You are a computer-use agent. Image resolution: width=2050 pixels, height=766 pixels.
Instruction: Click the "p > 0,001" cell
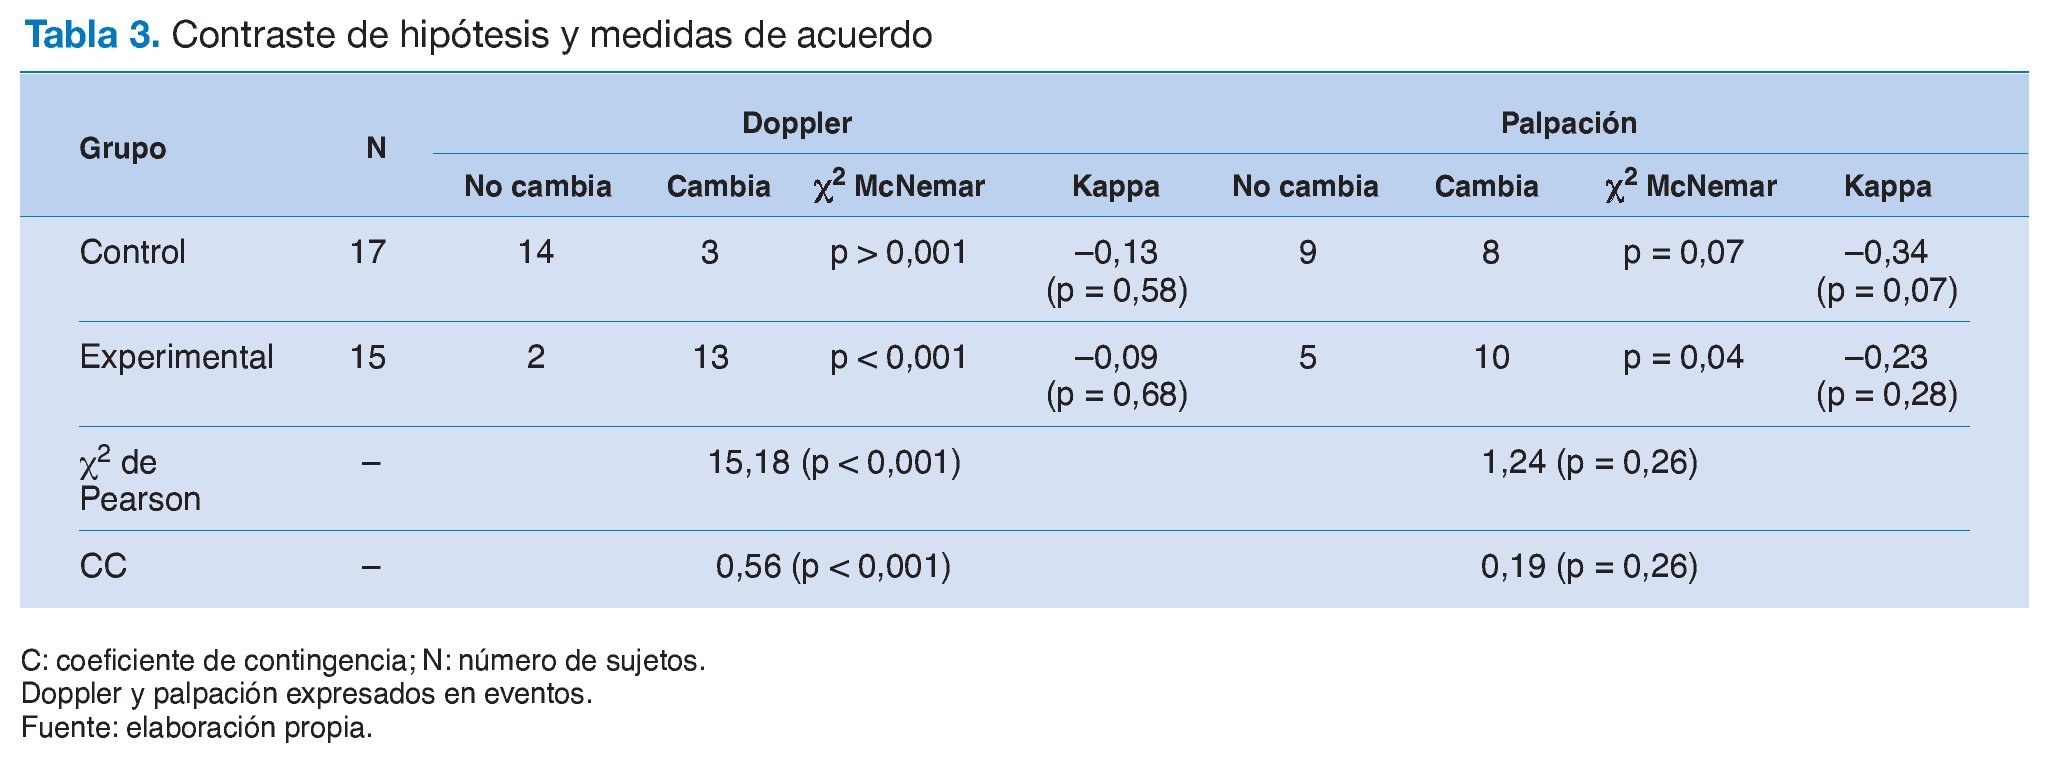(898, 252)
